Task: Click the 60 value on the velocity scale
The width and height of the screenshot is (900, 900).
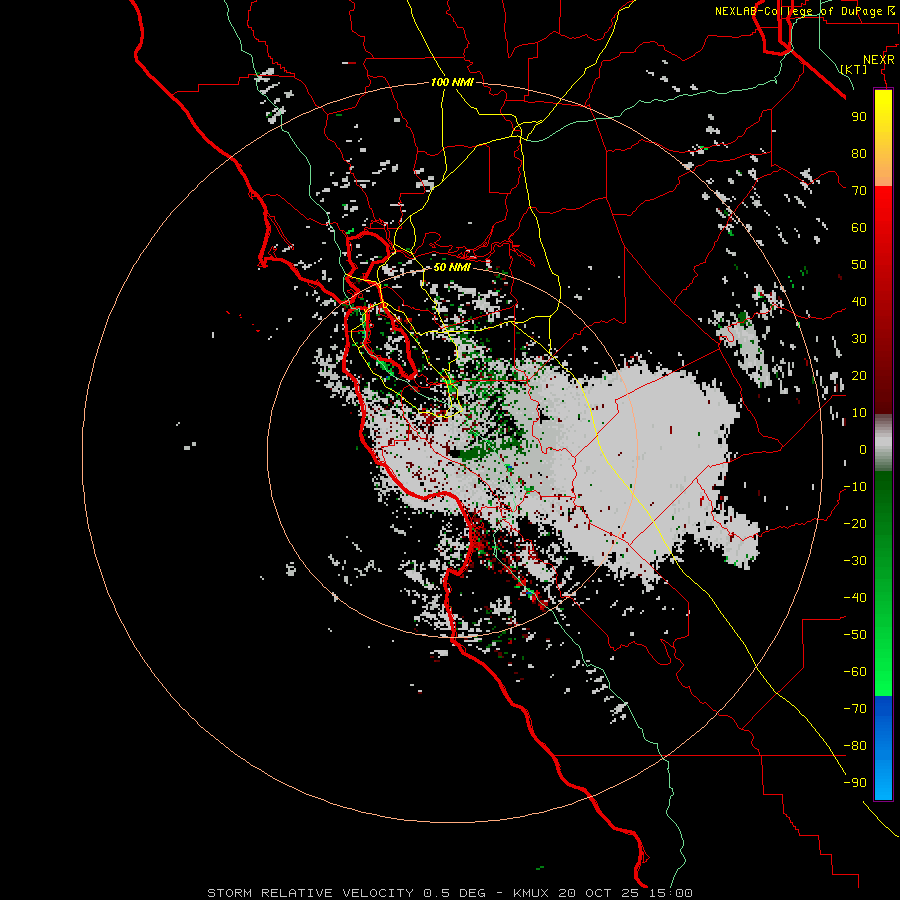Action: [x=859, y=227]
